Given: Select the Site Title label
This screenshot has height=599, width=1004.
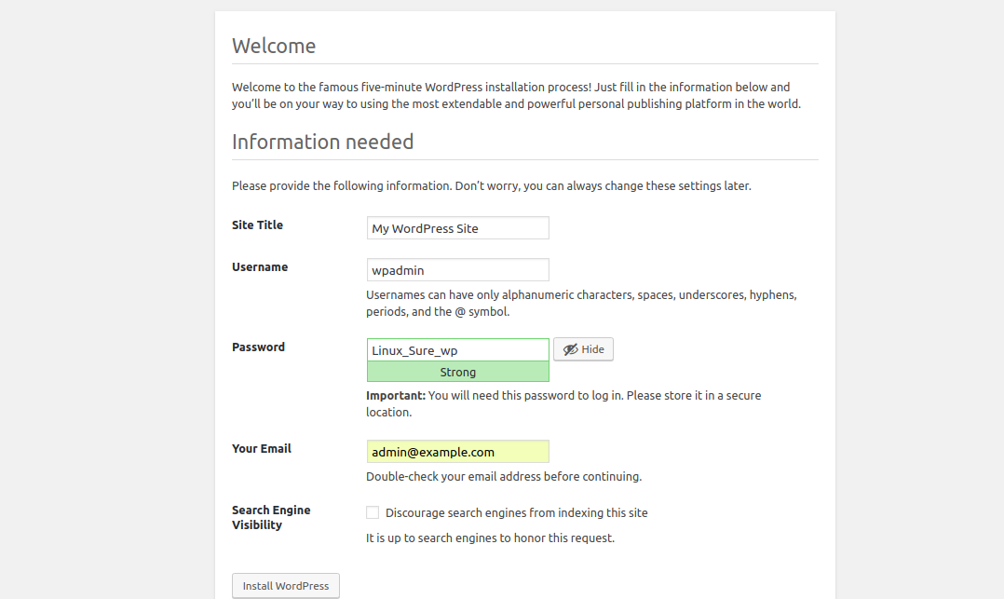Looking at the screenshot, I should (x=257, y=225).
